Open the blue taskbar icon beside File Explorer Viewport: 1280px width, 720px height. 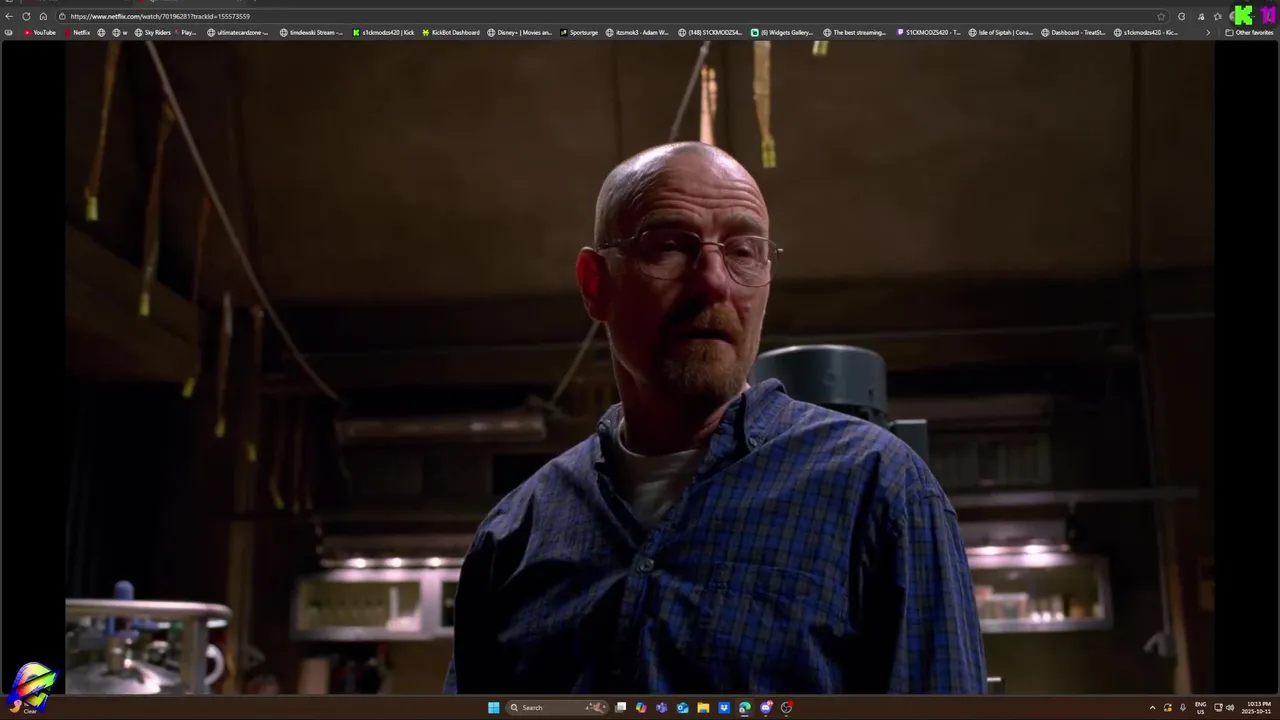pos(724,708)
